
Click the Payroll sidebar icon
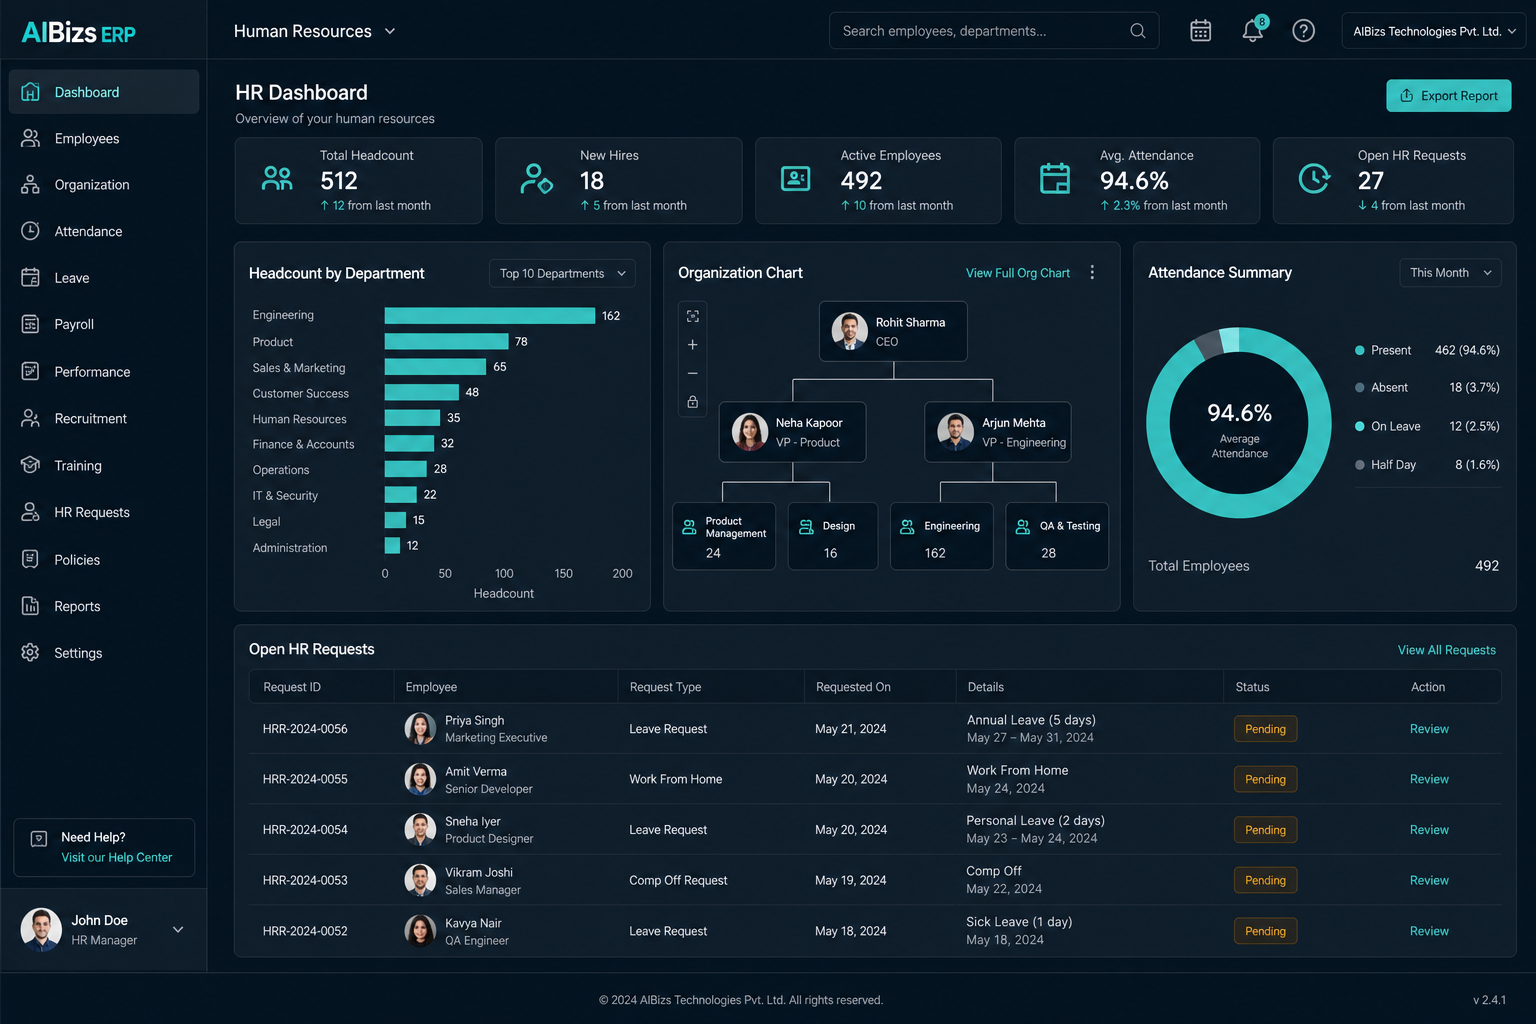tap(31, 324)
